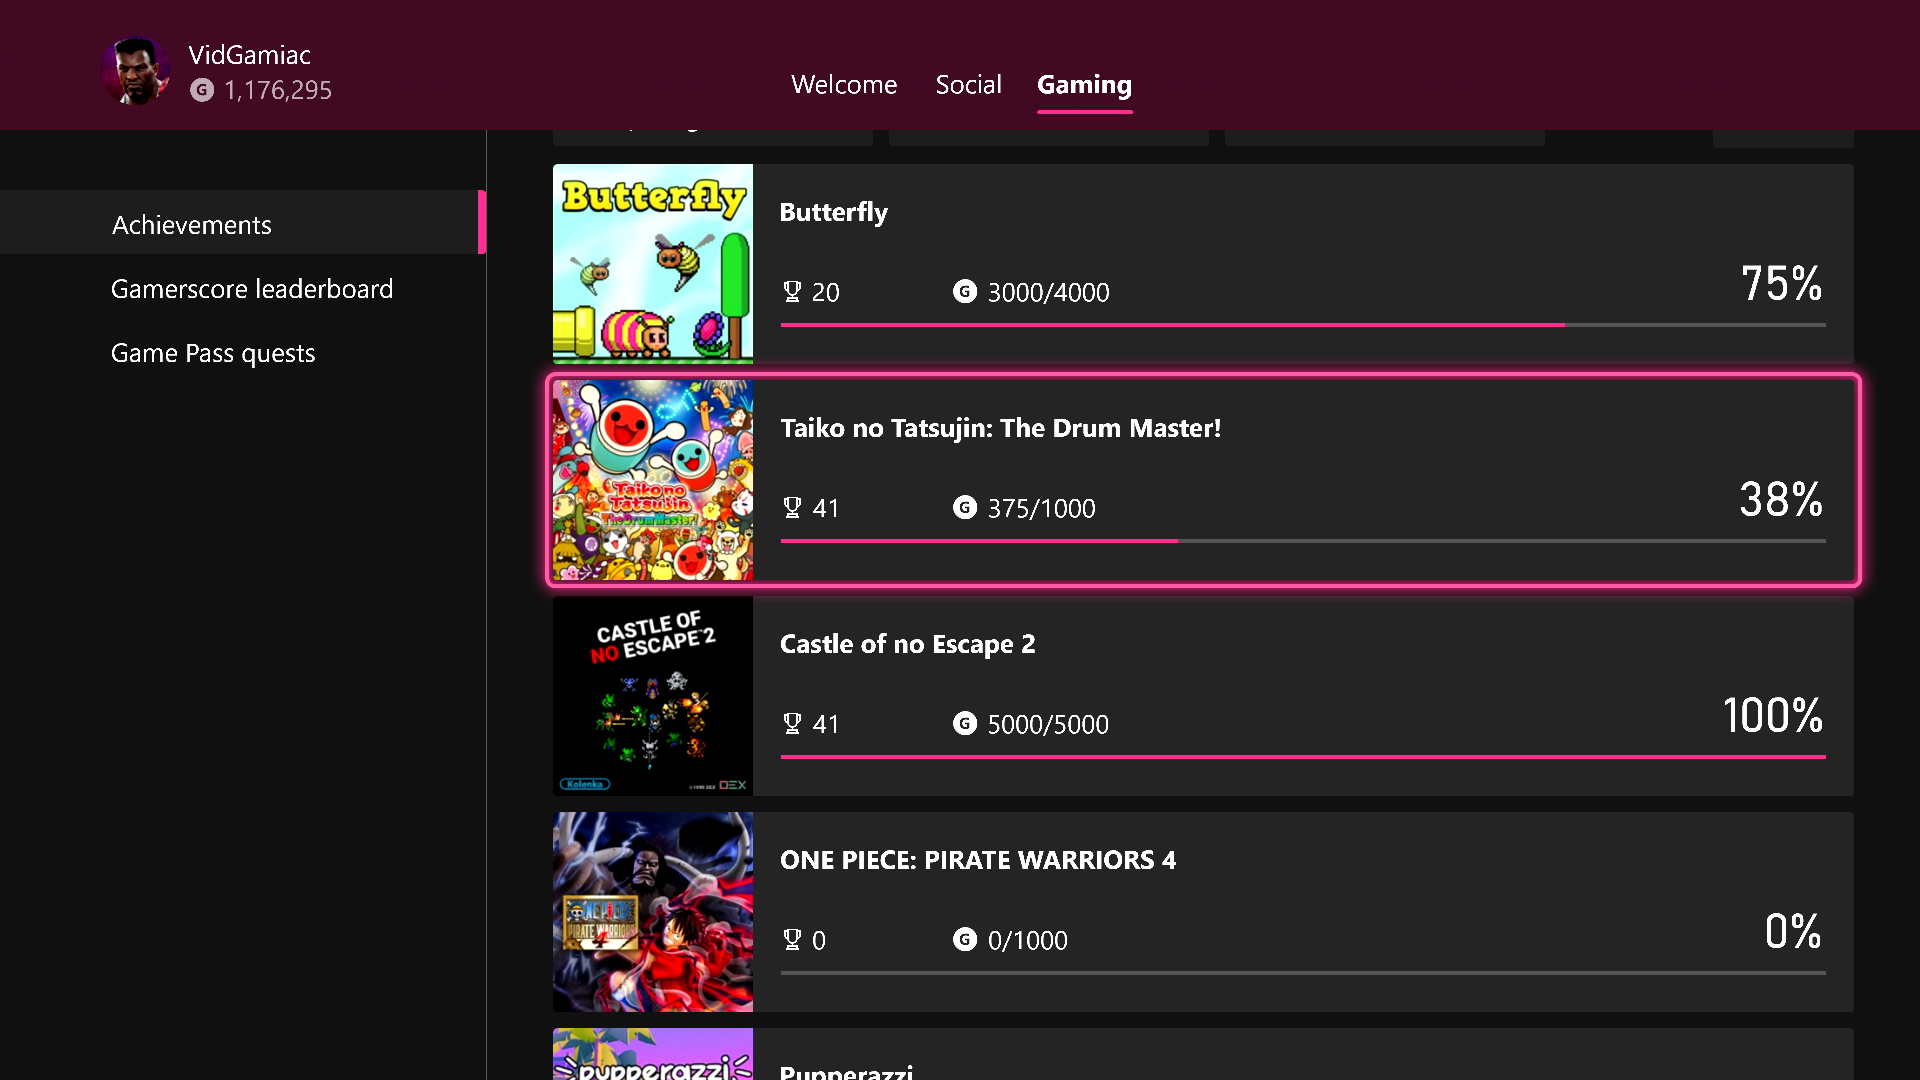Open the Butterfly game cover art
The height and width of the screenshot is (1080, 1920).
pos(653,264)
